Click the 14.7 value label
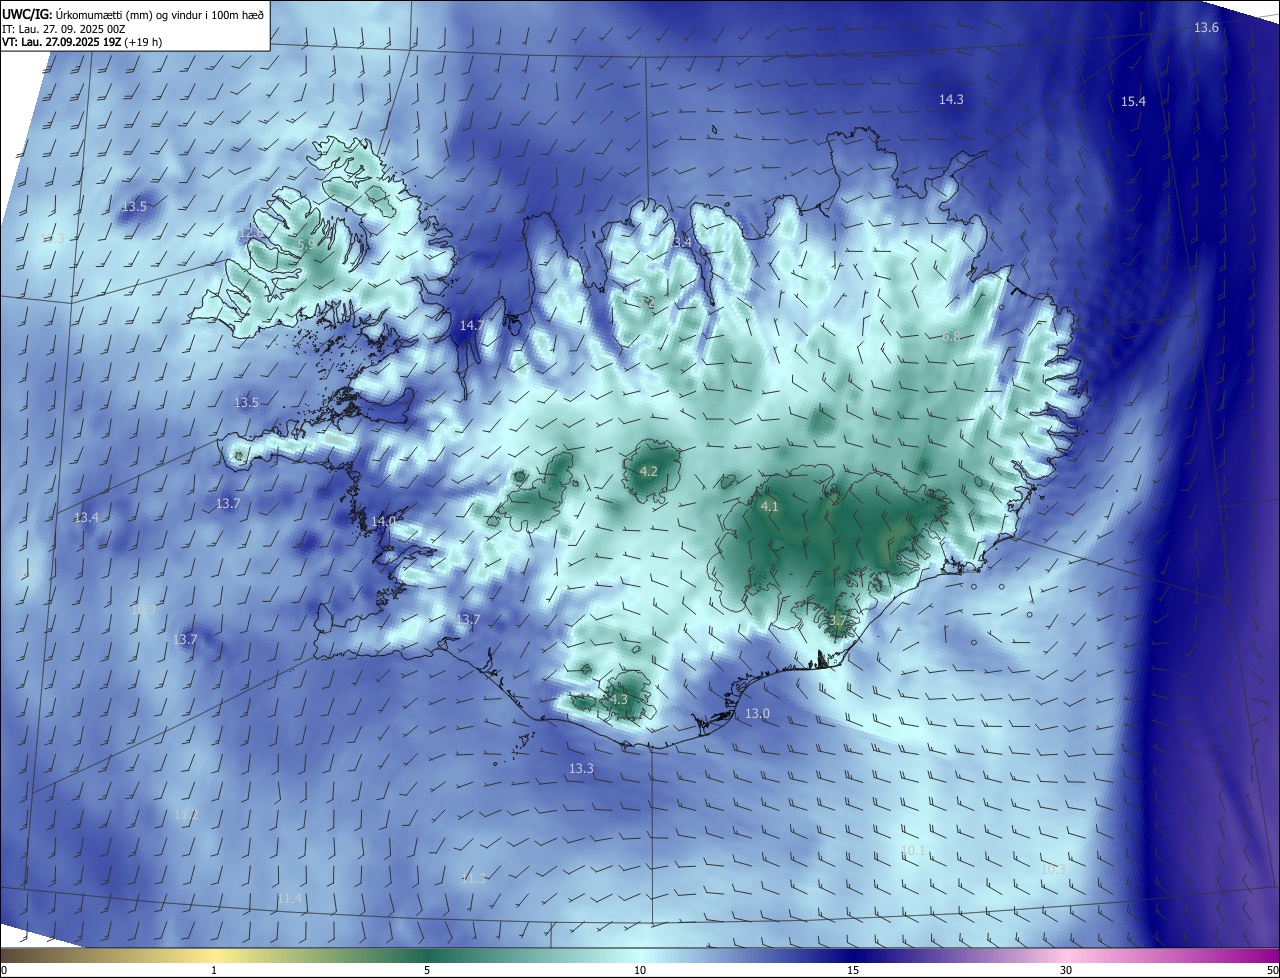Viewport: 1280px width, 978px height. pos(472,326)
